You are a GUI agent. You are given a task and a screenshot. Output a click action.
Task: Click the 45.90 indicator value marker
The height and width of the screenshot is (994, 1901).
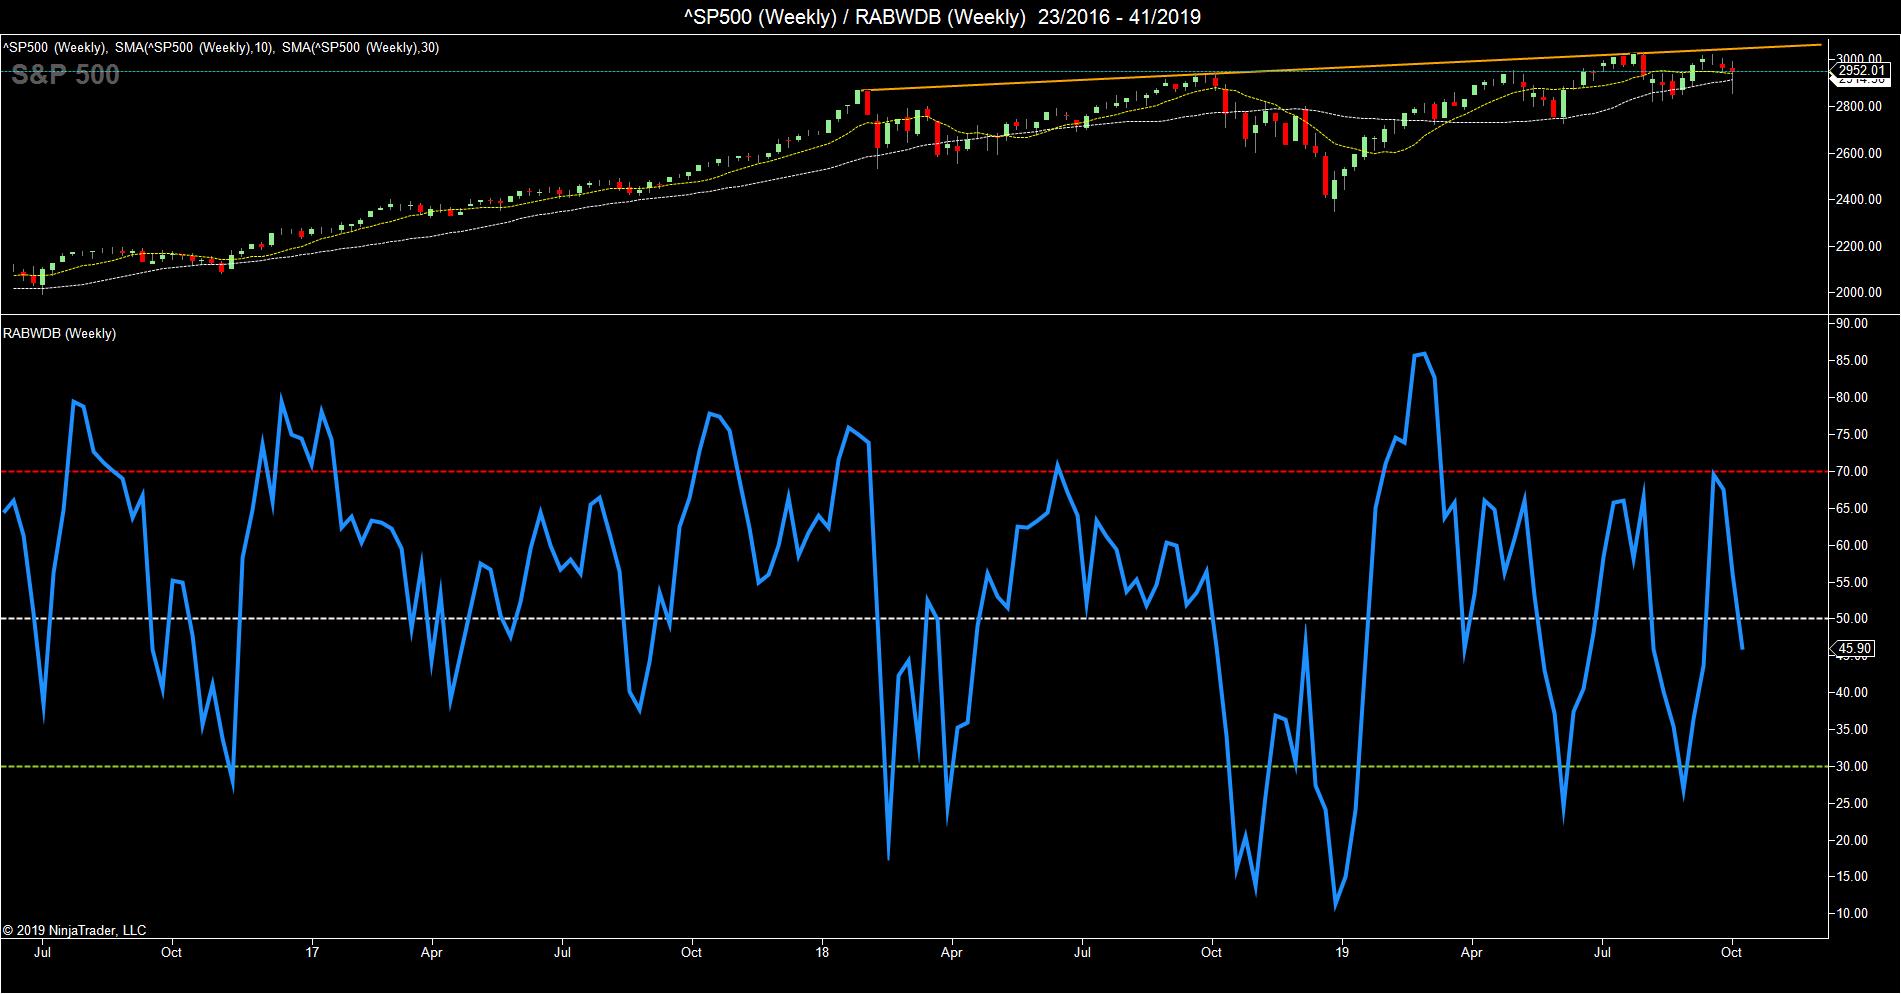point(1854,649)
